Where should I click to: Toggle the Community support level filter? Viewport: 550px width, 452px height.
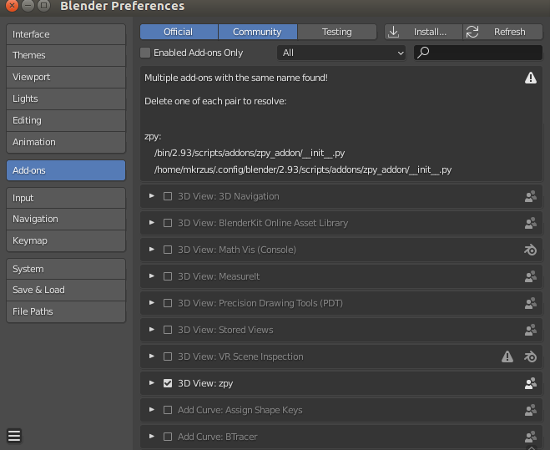pos(258,32)
